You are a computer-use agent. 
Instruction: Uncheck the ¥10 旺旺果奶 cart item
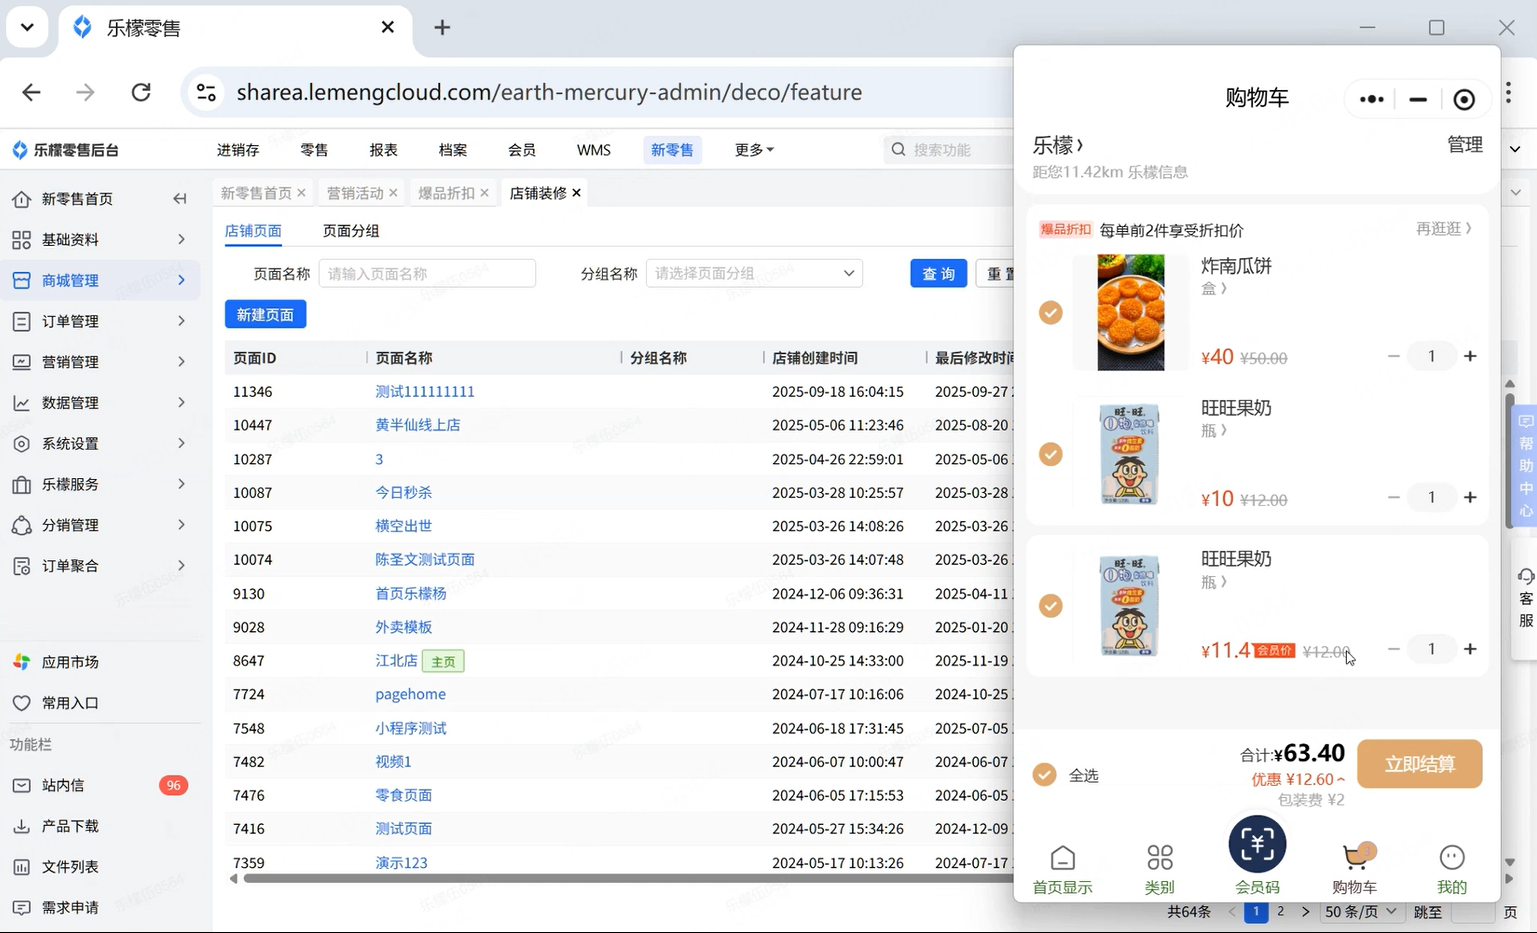point(1050,454)
